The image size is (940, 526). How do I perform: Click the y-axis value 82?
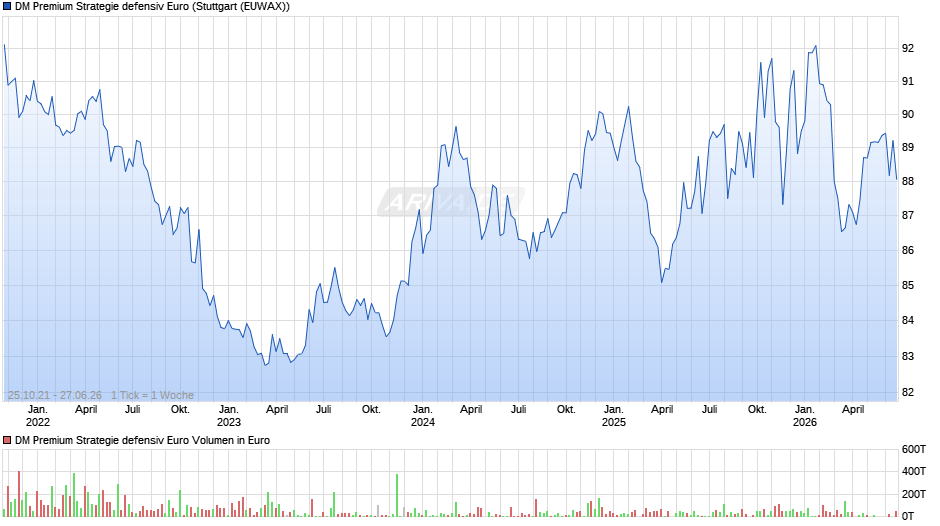click(908, 392)
